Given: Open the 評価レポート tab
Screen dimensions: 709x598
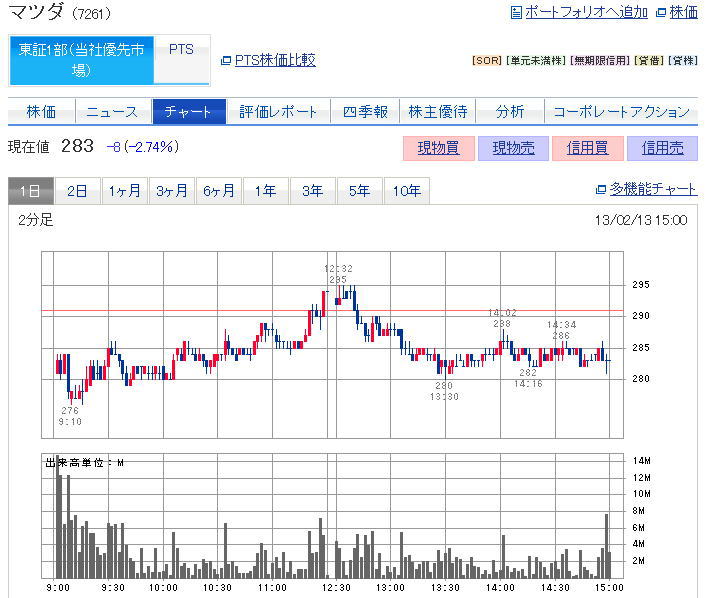Looking at the screenshot, I should [278, 112].
